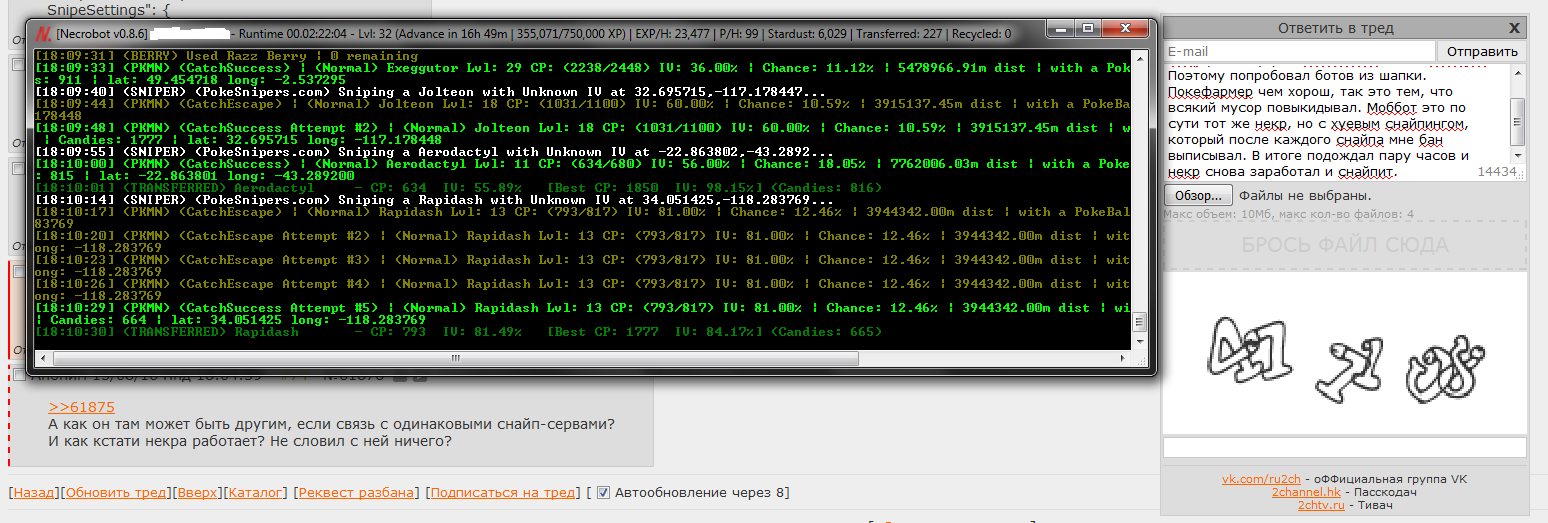
Task: Click 'Подписаться на тред' link
Action: (504, 492)
